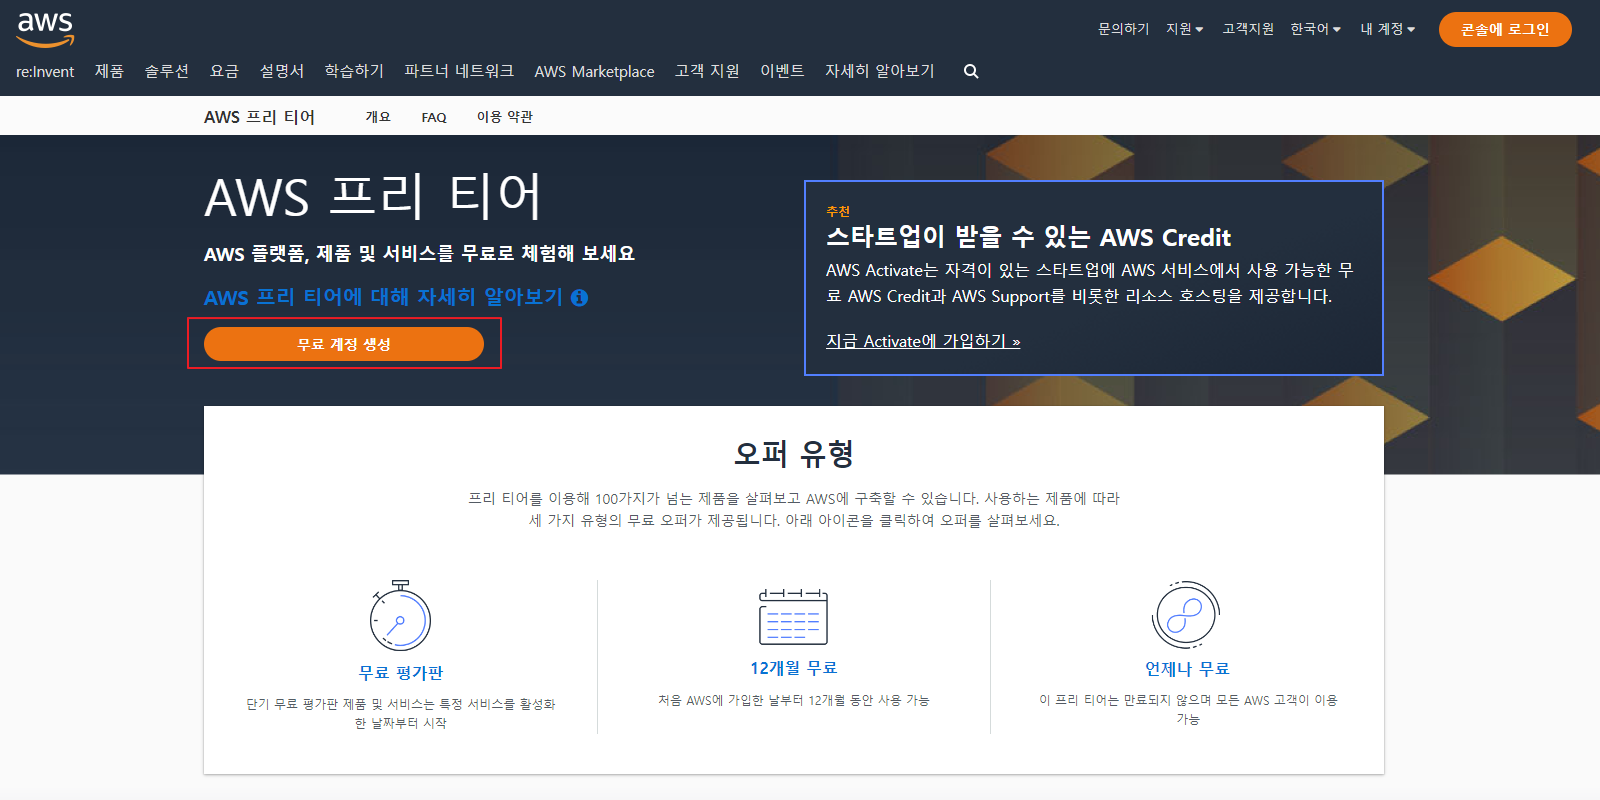Click the 추천 label in the promo box

[838, 211]
